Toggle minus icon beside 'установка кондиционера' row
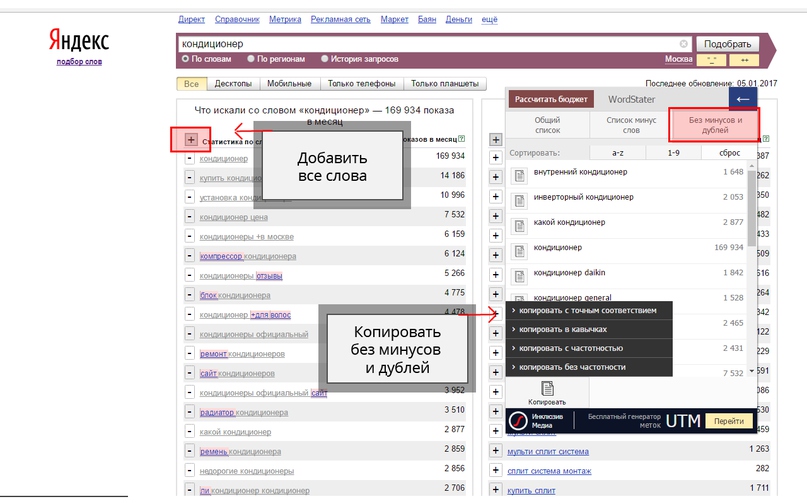Viewport: 807px width, 504px height. [189, 197]
